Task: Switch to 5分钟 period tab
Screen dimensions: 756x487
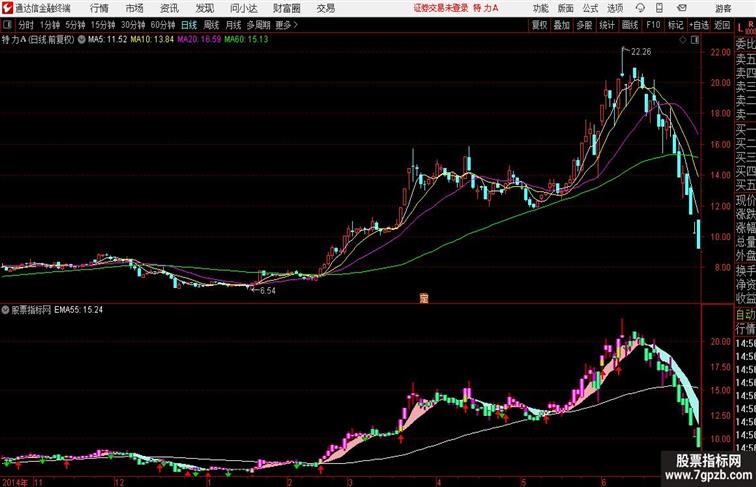Action: click(75, 25)
